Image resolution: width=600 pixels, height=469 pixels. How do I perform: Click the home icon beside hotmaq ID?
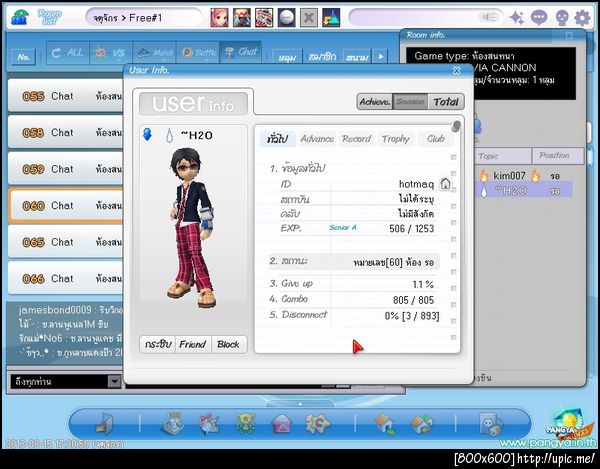[x=445, y=184]
